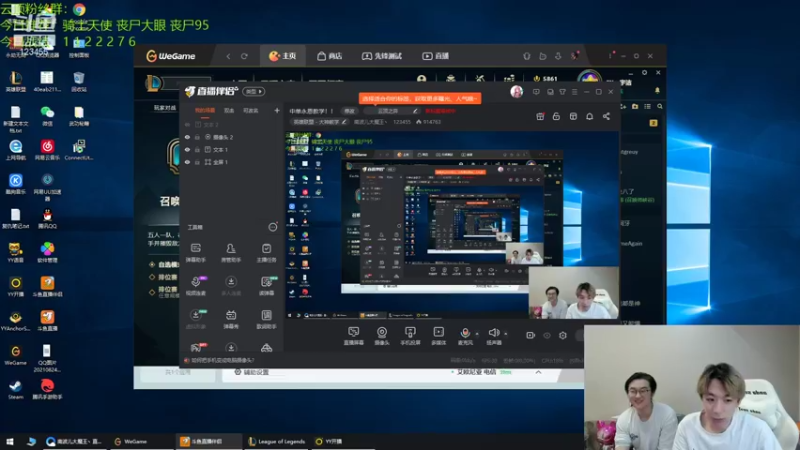The image size is (800, 450).
Task: Open the Steam desktop shortcut
Action: [x=15, y=389]
